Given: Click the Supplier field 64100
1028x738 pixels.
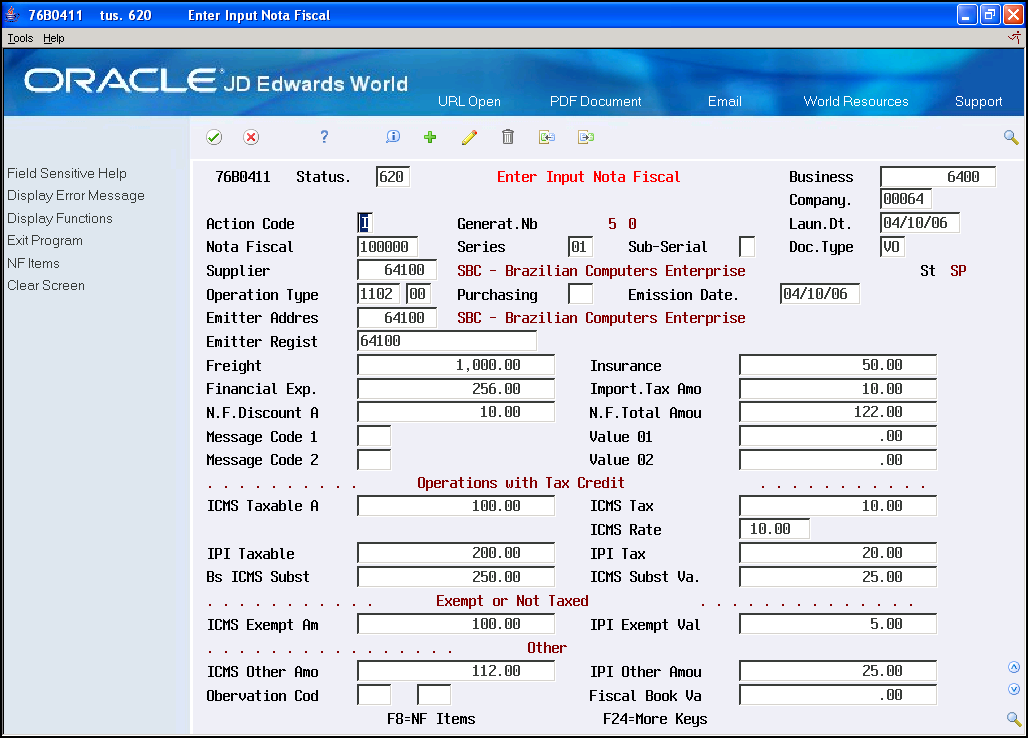Looking at the screenshot, I should (x=397, y=270).
